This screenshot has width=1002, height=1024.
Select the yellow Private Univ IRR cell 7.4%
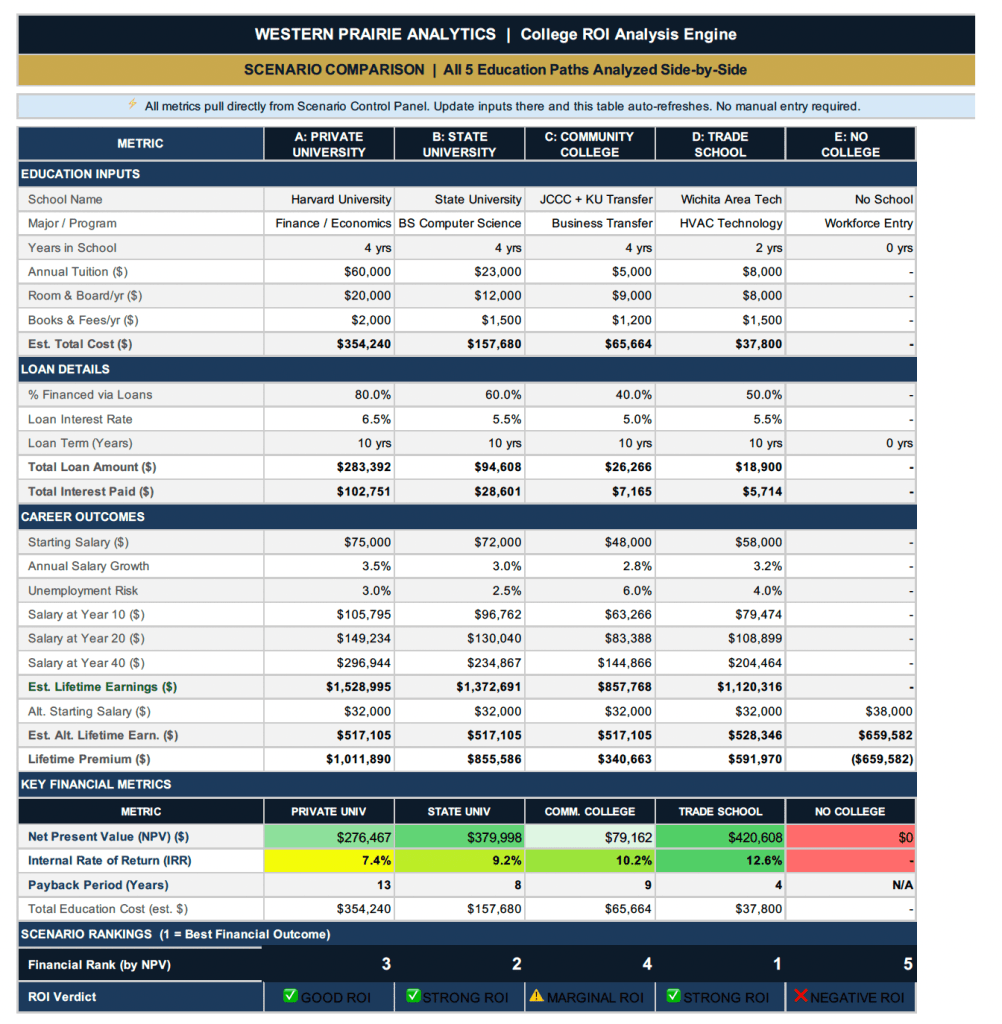pyautogui.click(x=329, y=860)
